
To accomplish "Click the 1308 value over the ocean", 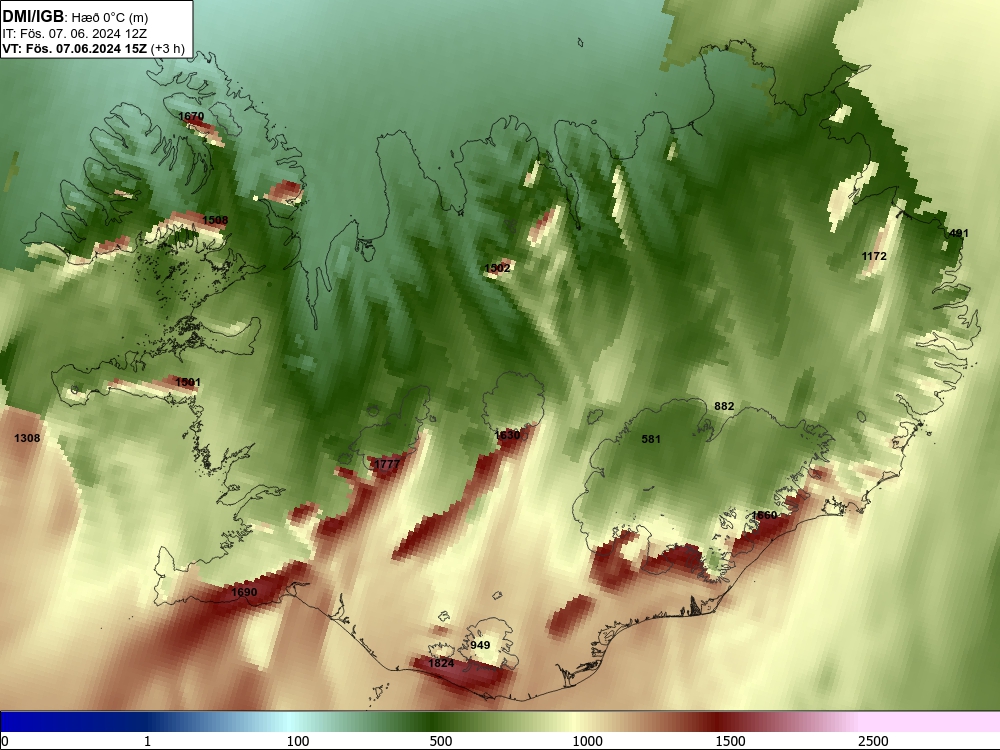I will 27,438.
